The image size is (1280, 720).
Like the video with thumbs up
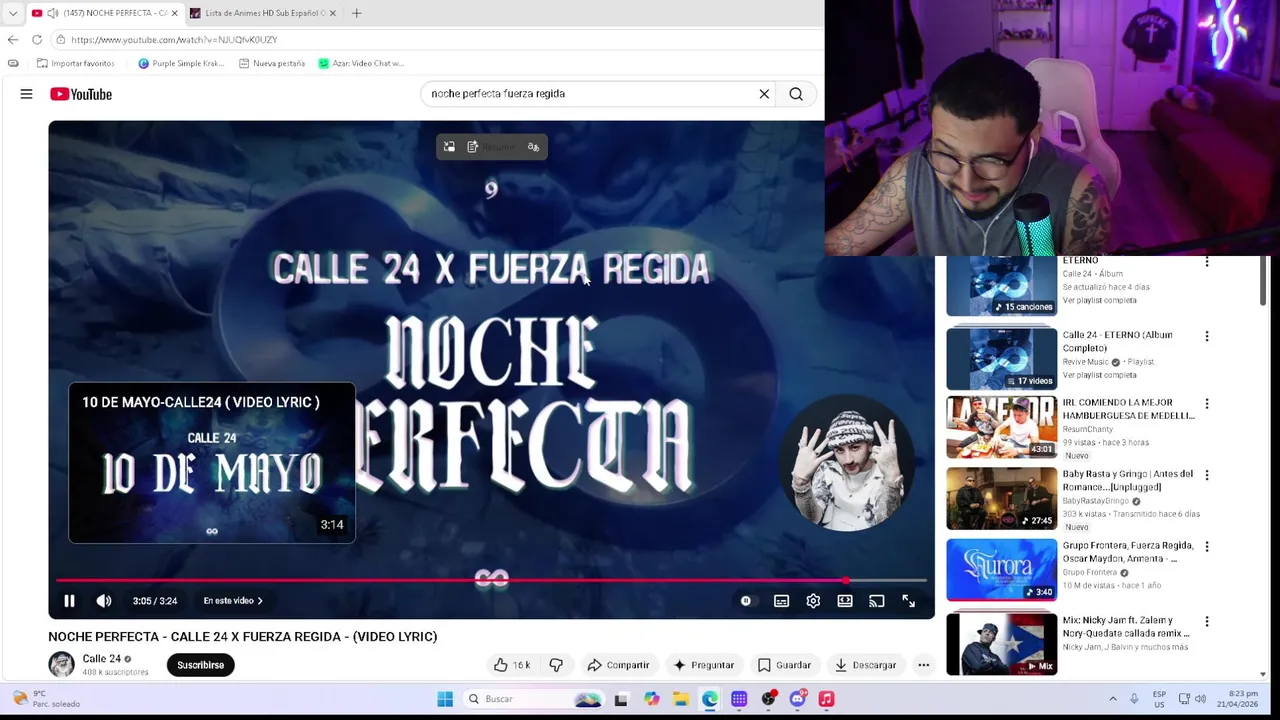tap(512, 665)
